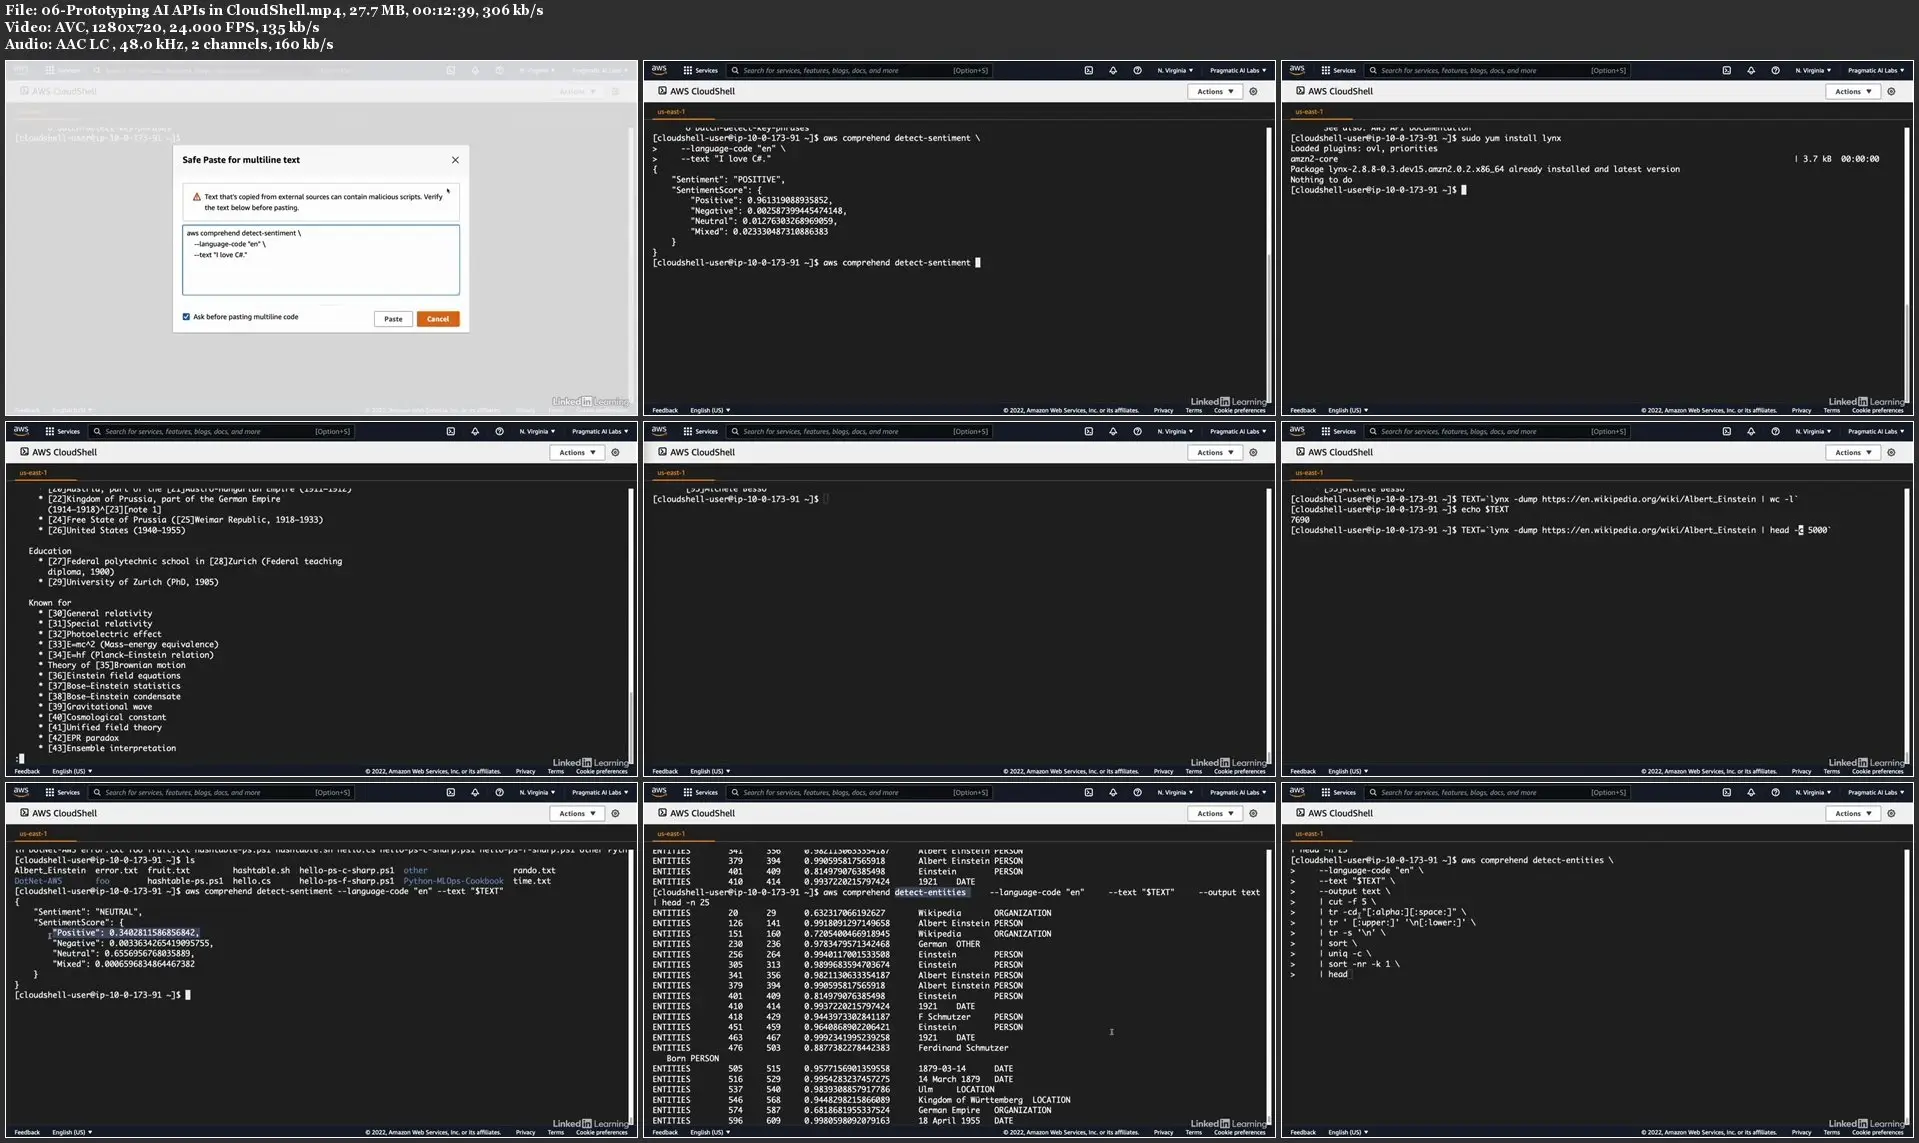Click Feedback link in the sort/uniq pipeline frame
Screen dimensions: 1919x1143
pyautogui.click(x=1303, y=1132)
